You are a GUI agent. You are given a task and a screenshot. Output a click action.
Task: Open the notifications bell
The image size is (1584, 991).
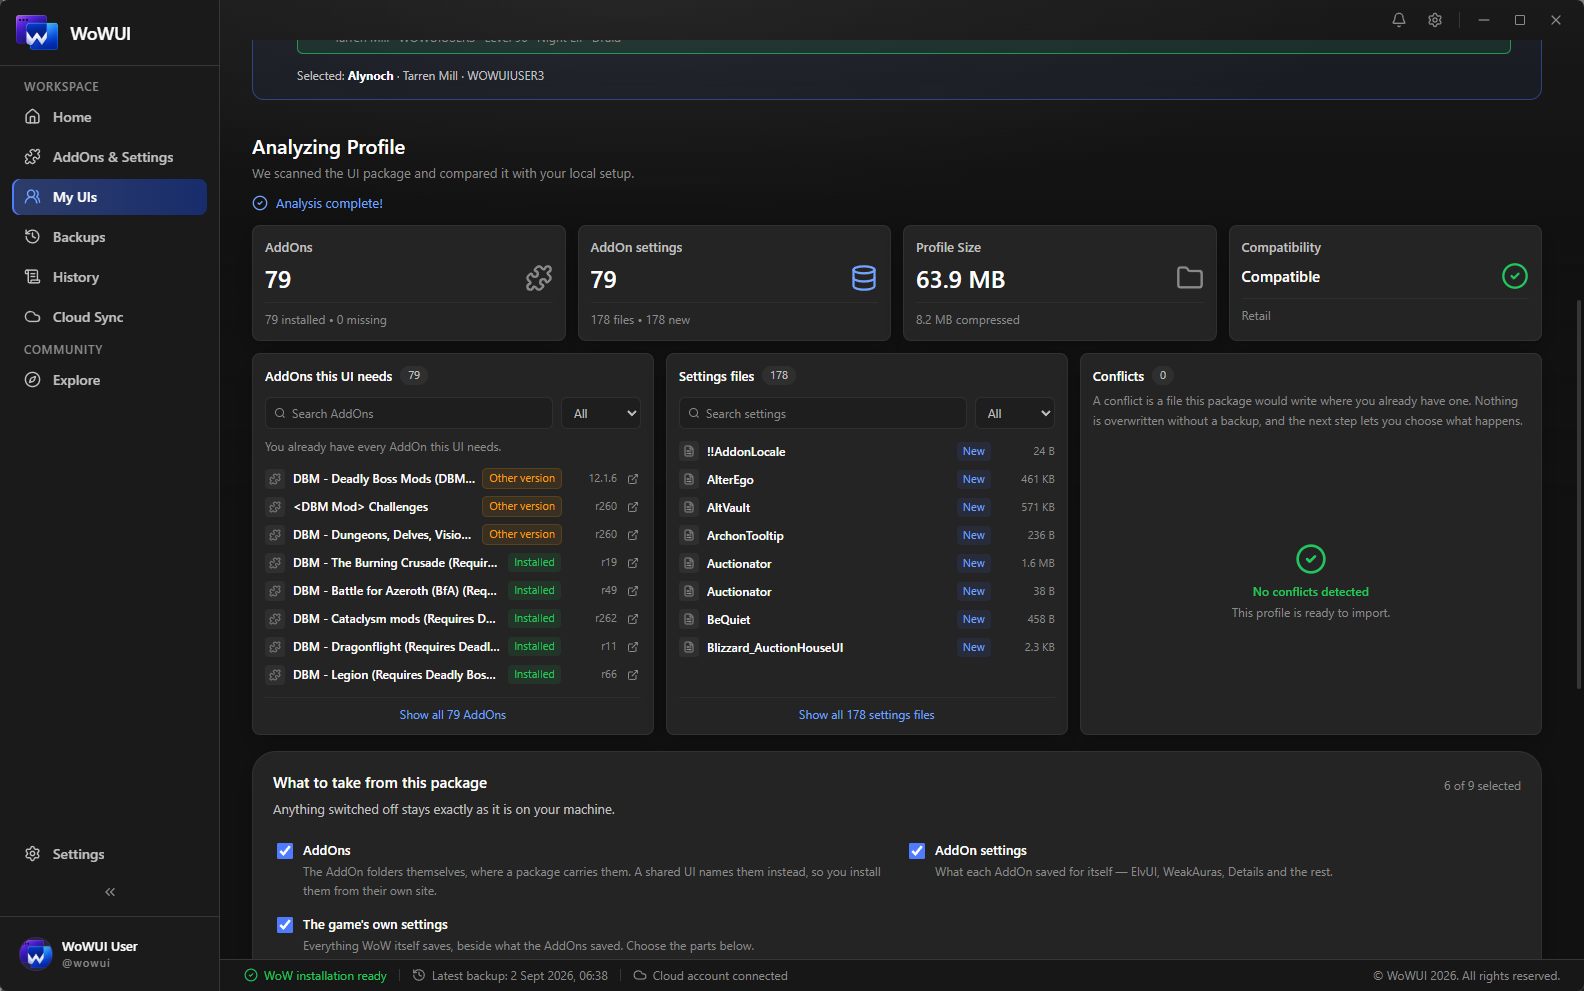1398,20
